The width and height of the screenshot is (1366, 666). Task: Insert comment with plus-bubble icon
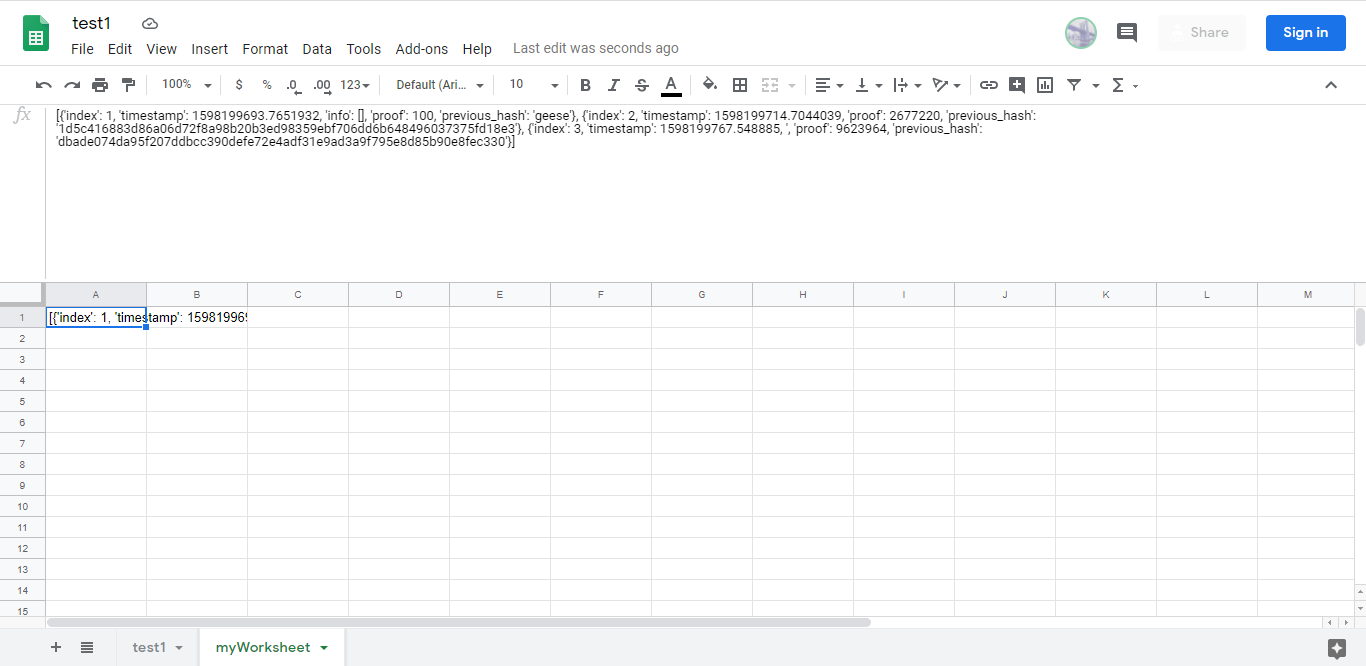[x=1017, y=85]
